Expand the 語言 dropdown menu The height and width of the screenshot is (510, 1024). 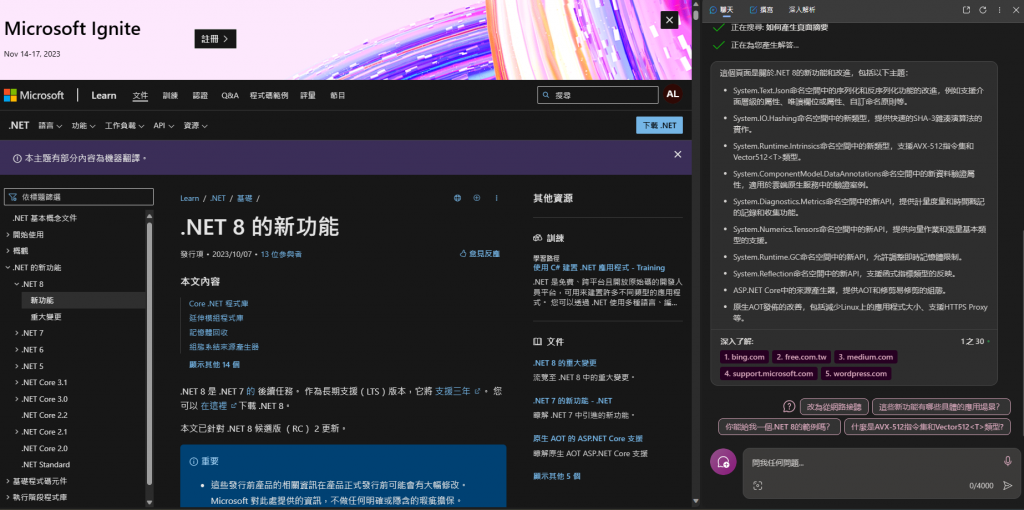point(50,125)
